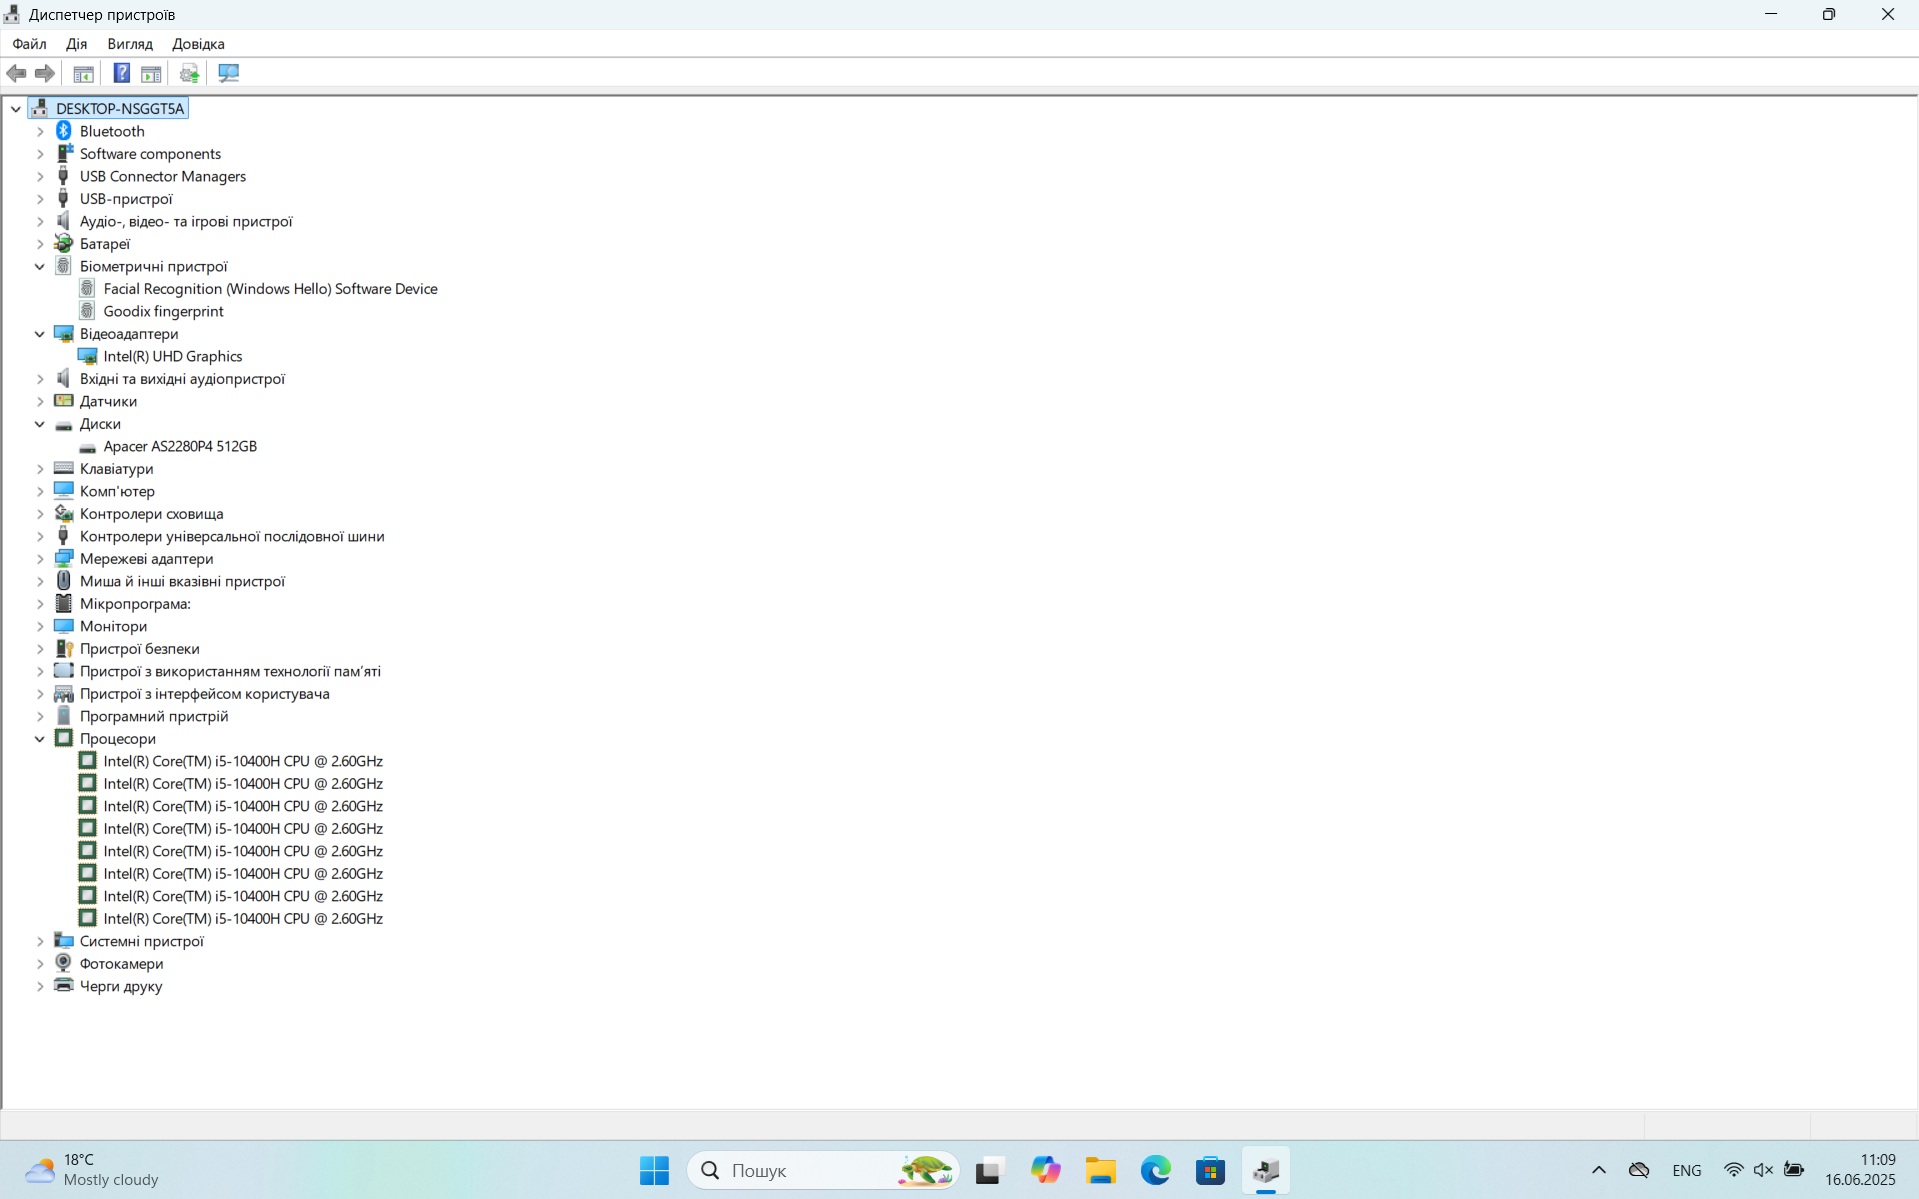Click the Пошук taskbar search box
This screenshot has height=1199, width=1919.
[x=823, y=1170]
